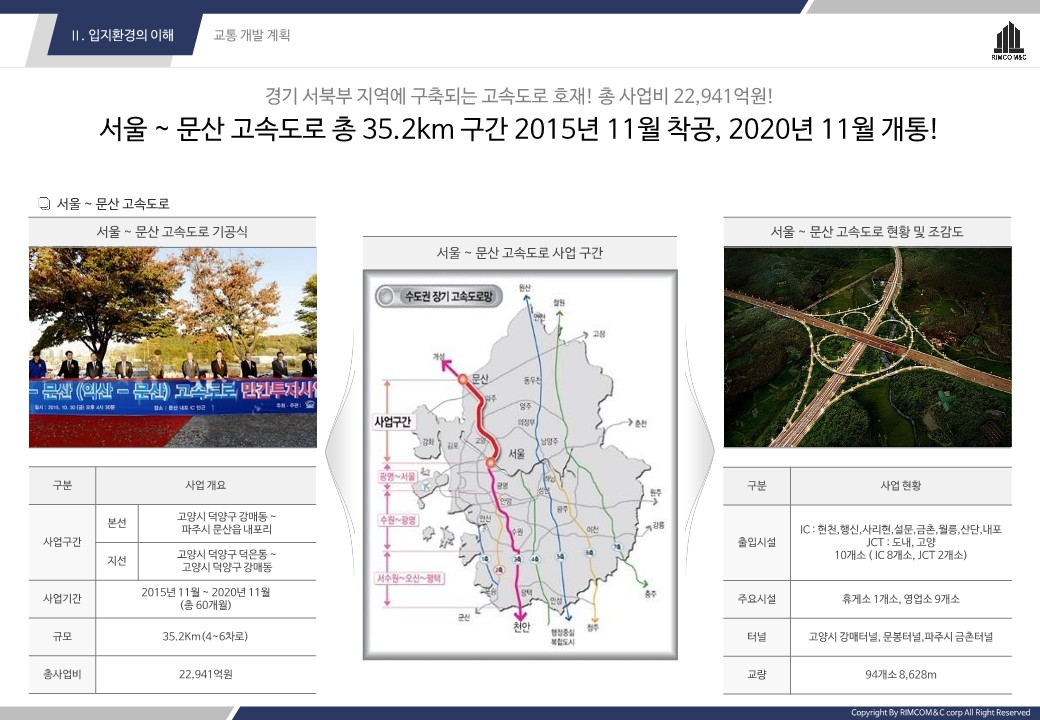The width and height of the screenshot is (1040, 720).
Task: Click the square bullet icon beside 서울 ~ 문산 고속도로
Action: (44, 204)
